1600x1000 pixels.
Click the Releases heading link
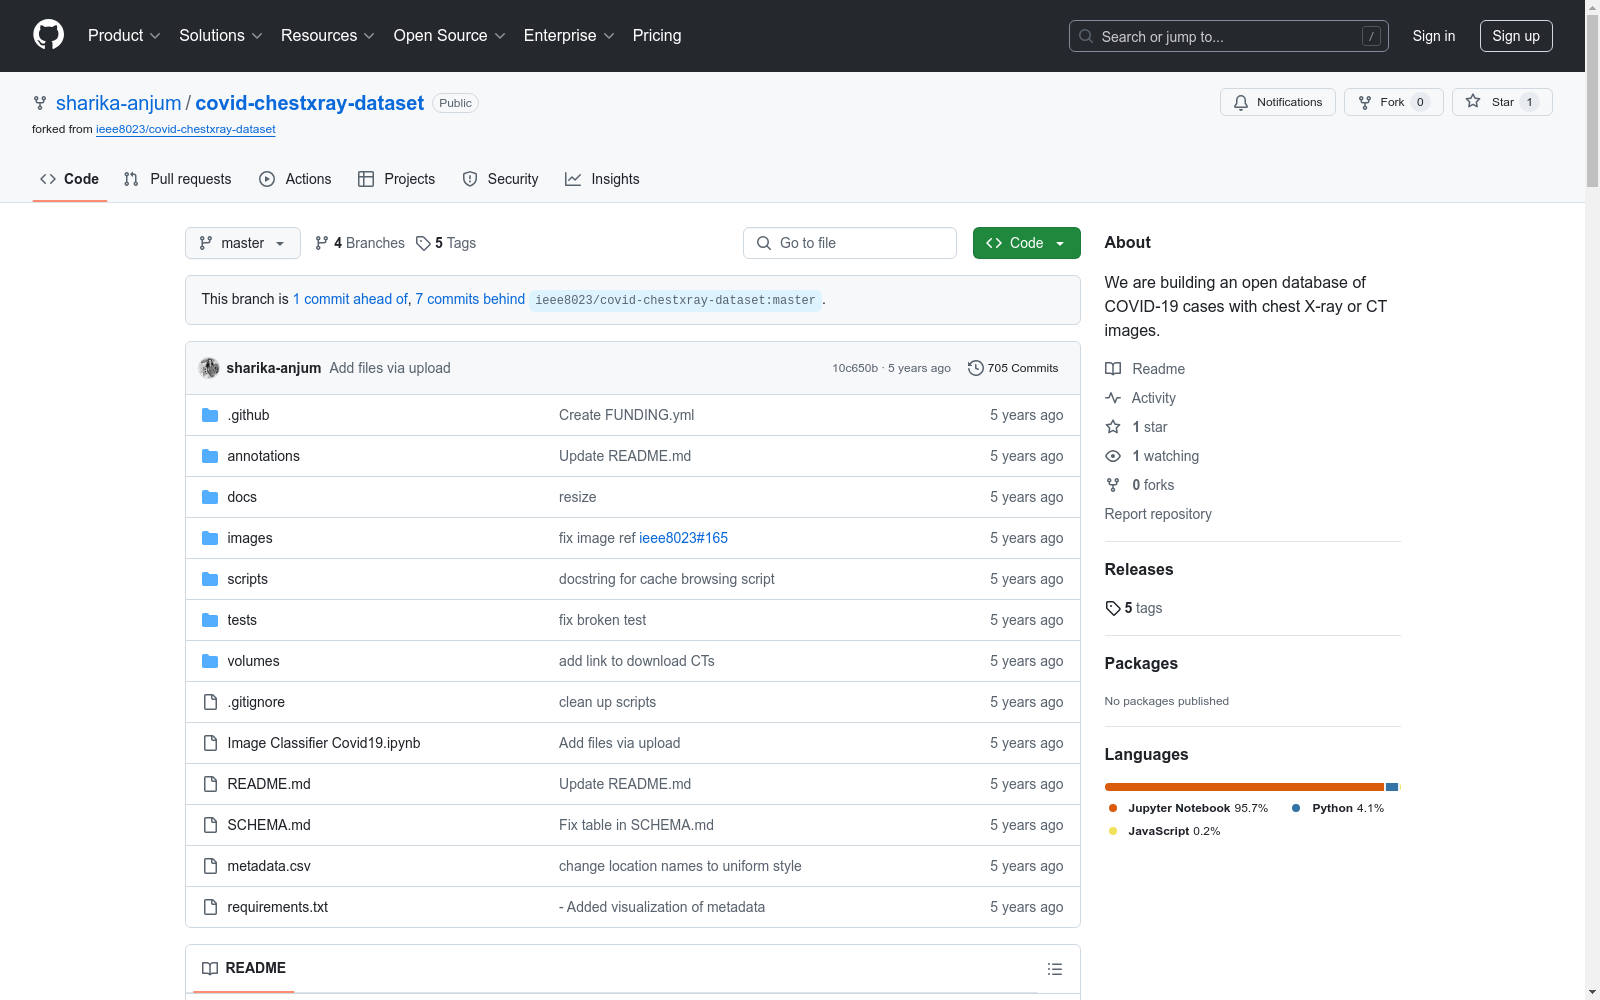point(1139,569)
